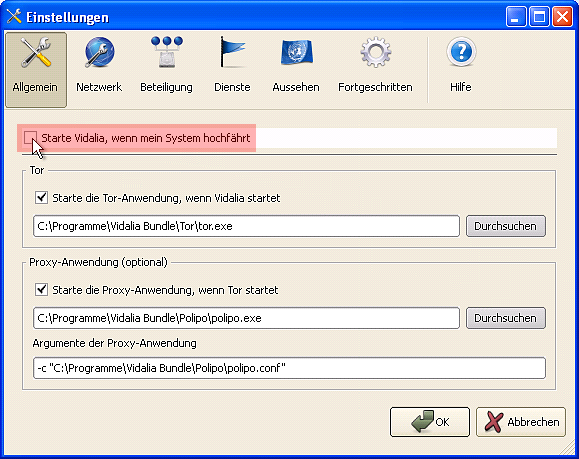
Task: Minimize the Einstellungen window
Action: (516, 17)
